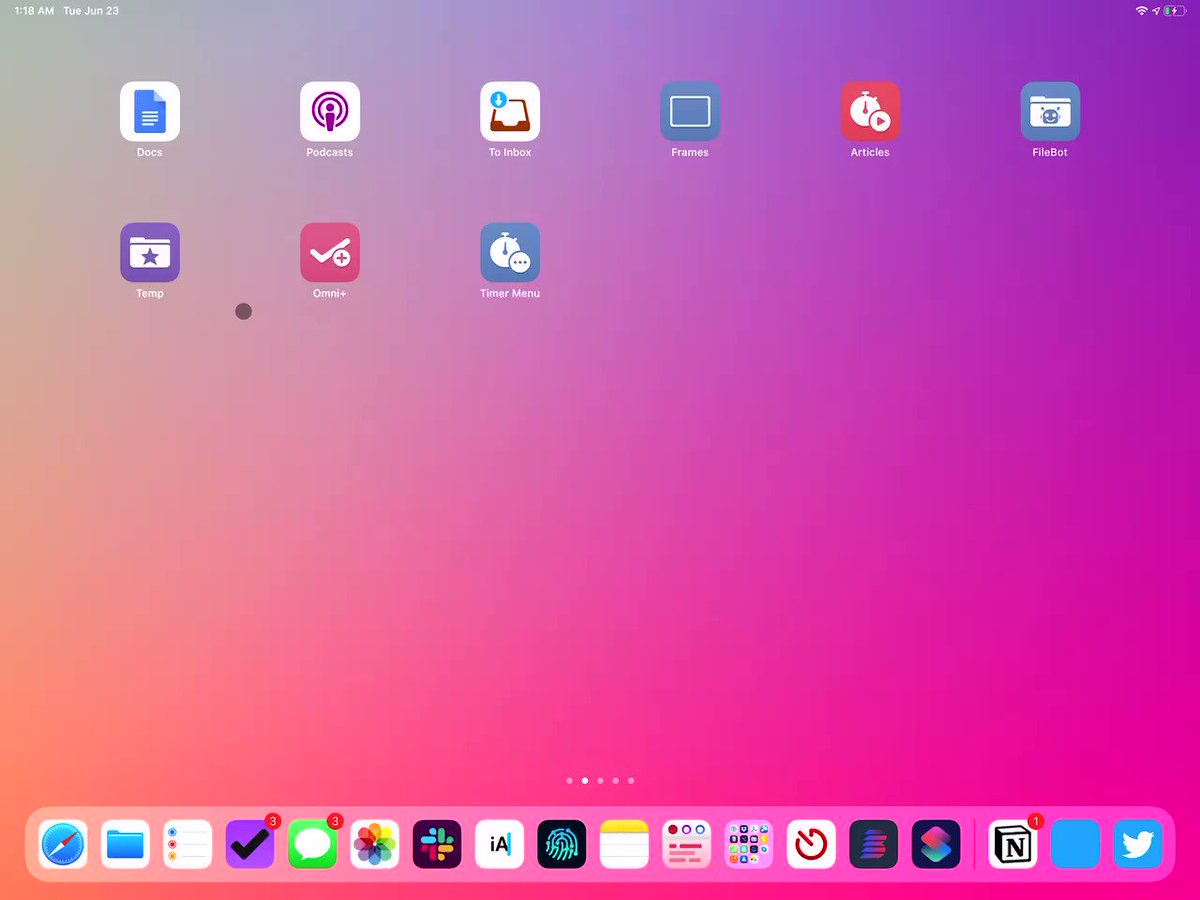
Task: Open the fingerprint icon app in dock
Action: [x=562, y=844]
